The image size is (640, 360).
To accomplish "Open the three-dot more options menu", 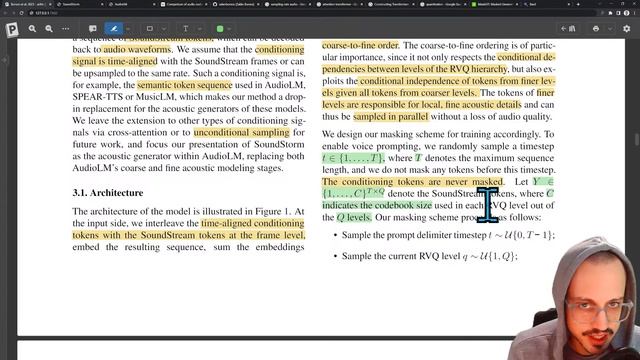I will (65, 29).
